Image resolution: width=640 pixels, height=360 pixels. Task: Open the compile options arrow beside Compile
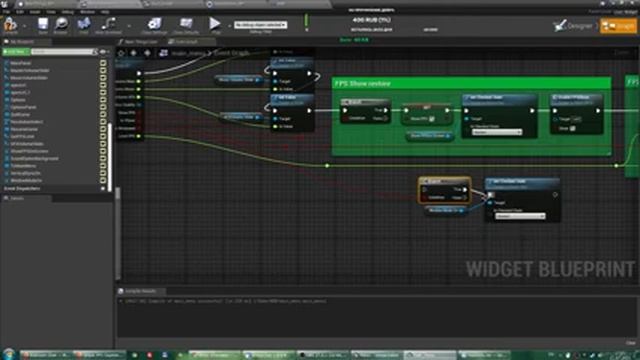(24, 26)
